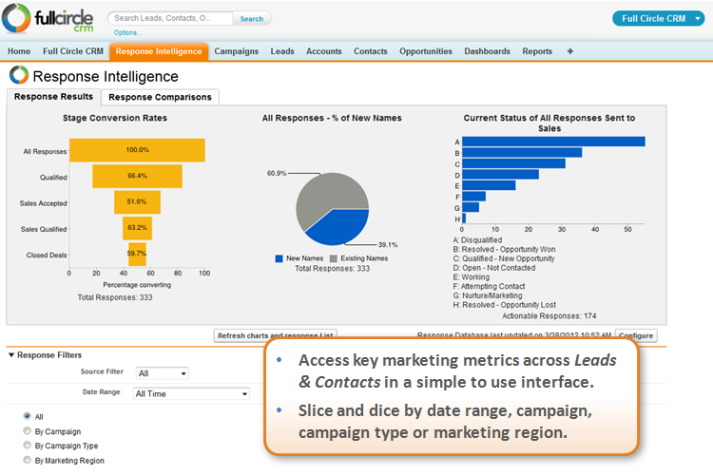Open the Source Filter dropdown

click(x=162, y=373)
